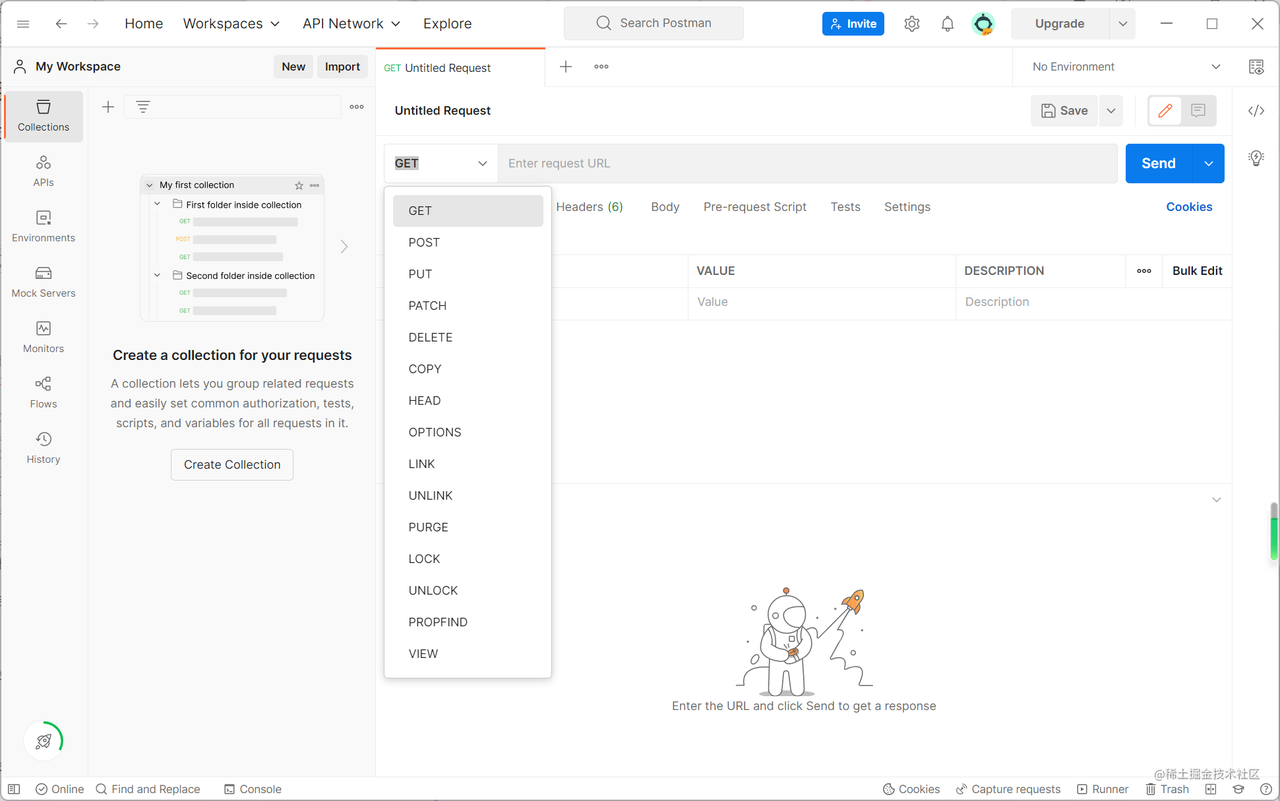Viewport: 1280px width, 801px height.
Task: Select PROPFIND from the method list
Action: (x=468, y=622)
